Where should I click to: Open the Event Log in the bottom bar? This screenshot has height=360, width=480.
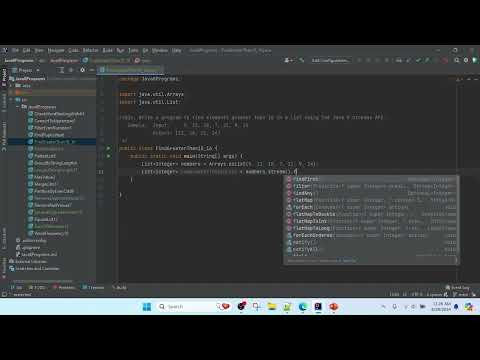458,287
